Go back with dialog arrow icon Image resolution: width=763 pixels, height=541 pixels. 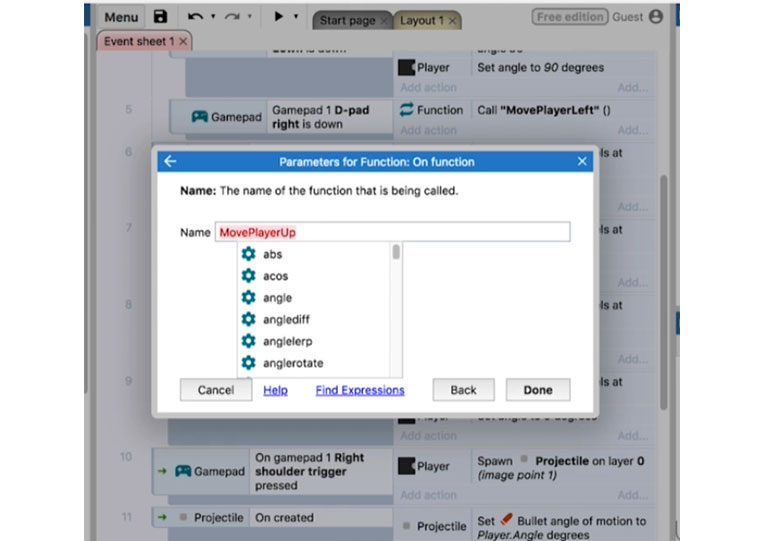170,161
